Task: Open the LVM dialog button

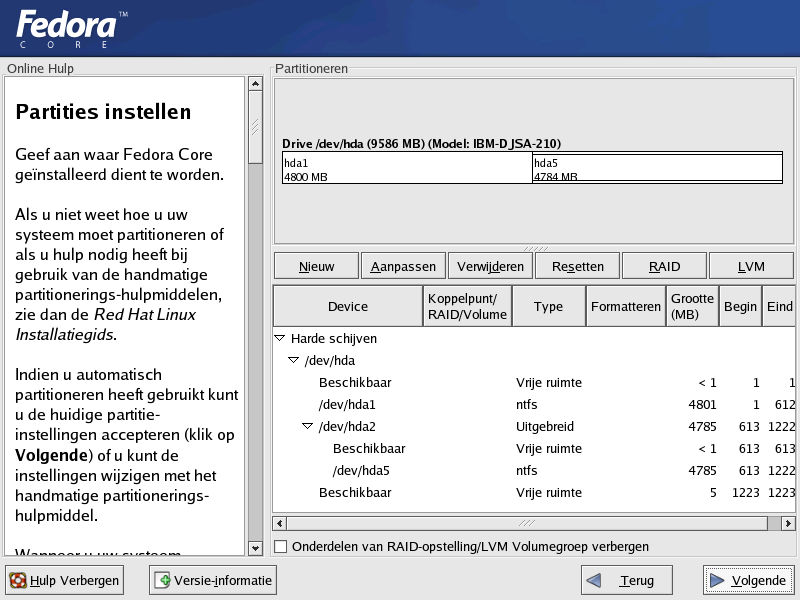Action: click(x=751, y=266)
